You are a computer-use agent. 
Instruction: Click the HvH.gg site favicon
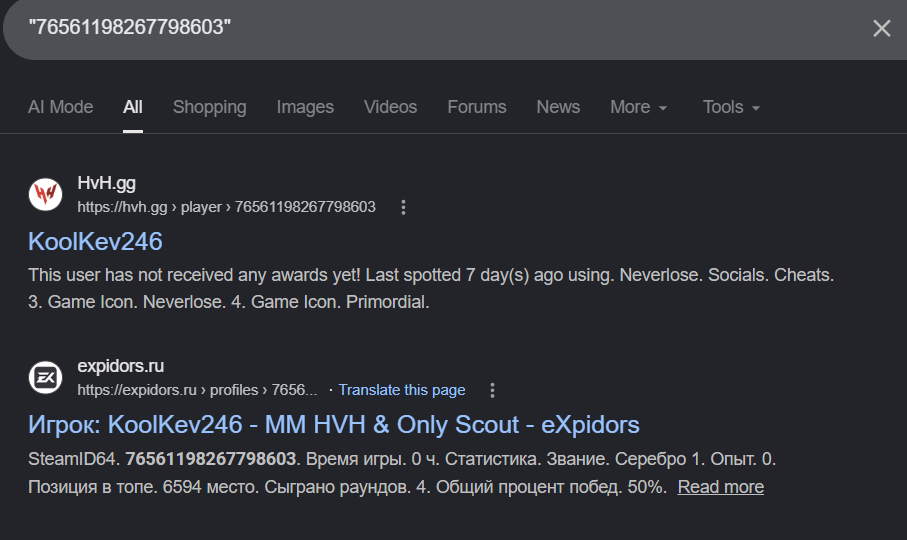click(45, 194)
